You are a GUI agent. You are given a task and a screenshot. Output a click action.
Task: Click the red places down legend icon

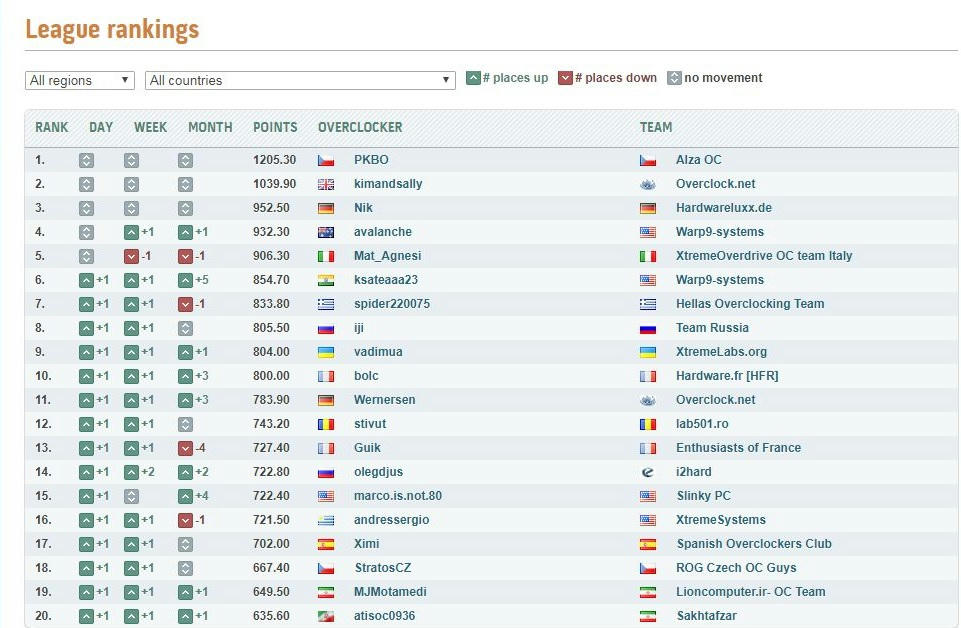pyautogui.click(x=565, y=78)
